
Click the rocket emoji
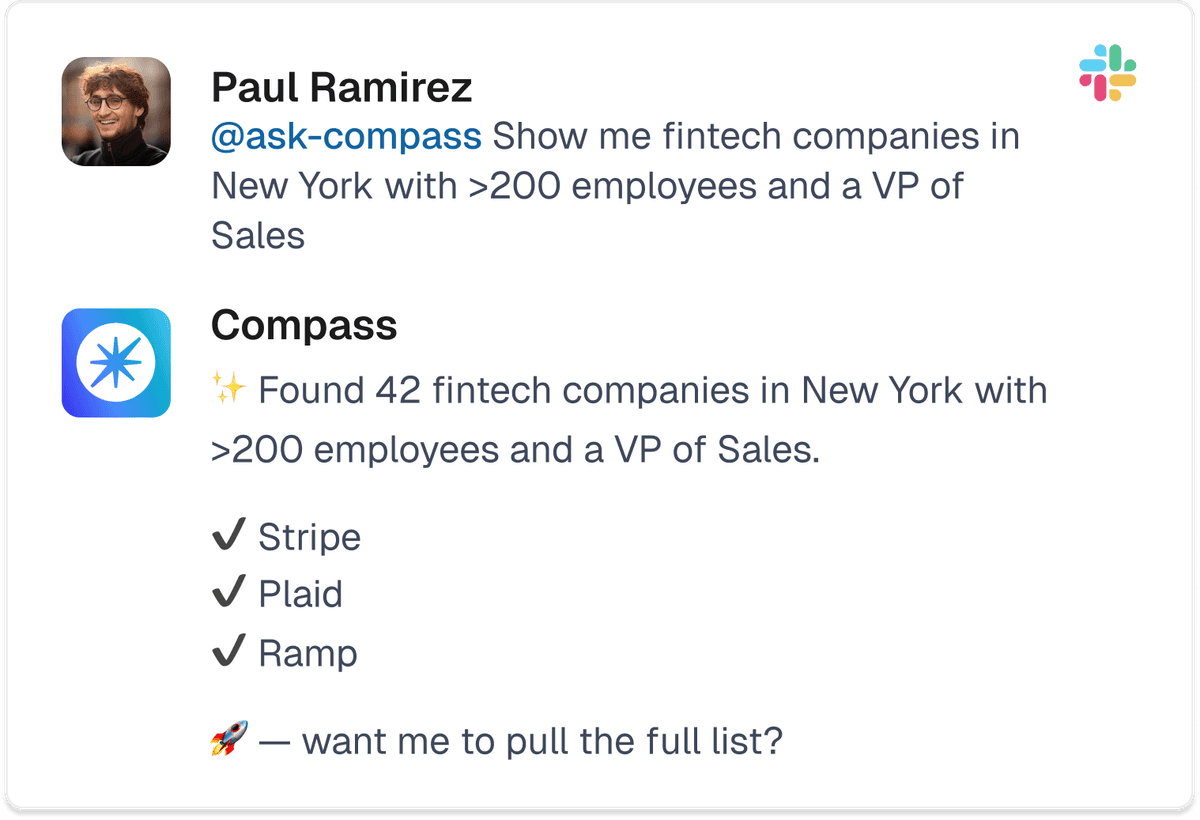[229, 742]
